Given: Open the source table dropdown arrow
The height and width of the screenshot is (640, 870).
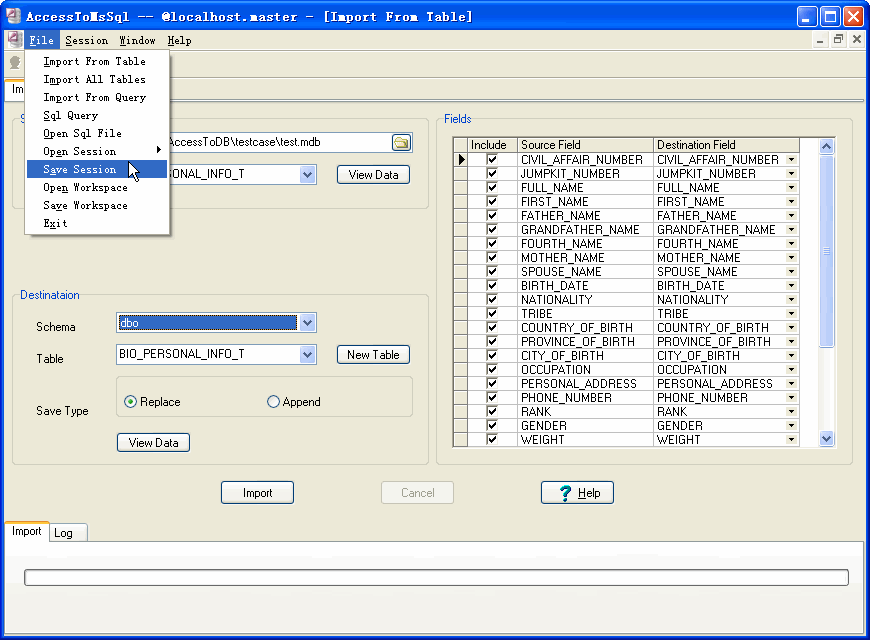Looking at the screenshot, I should (x=307, y=174).
